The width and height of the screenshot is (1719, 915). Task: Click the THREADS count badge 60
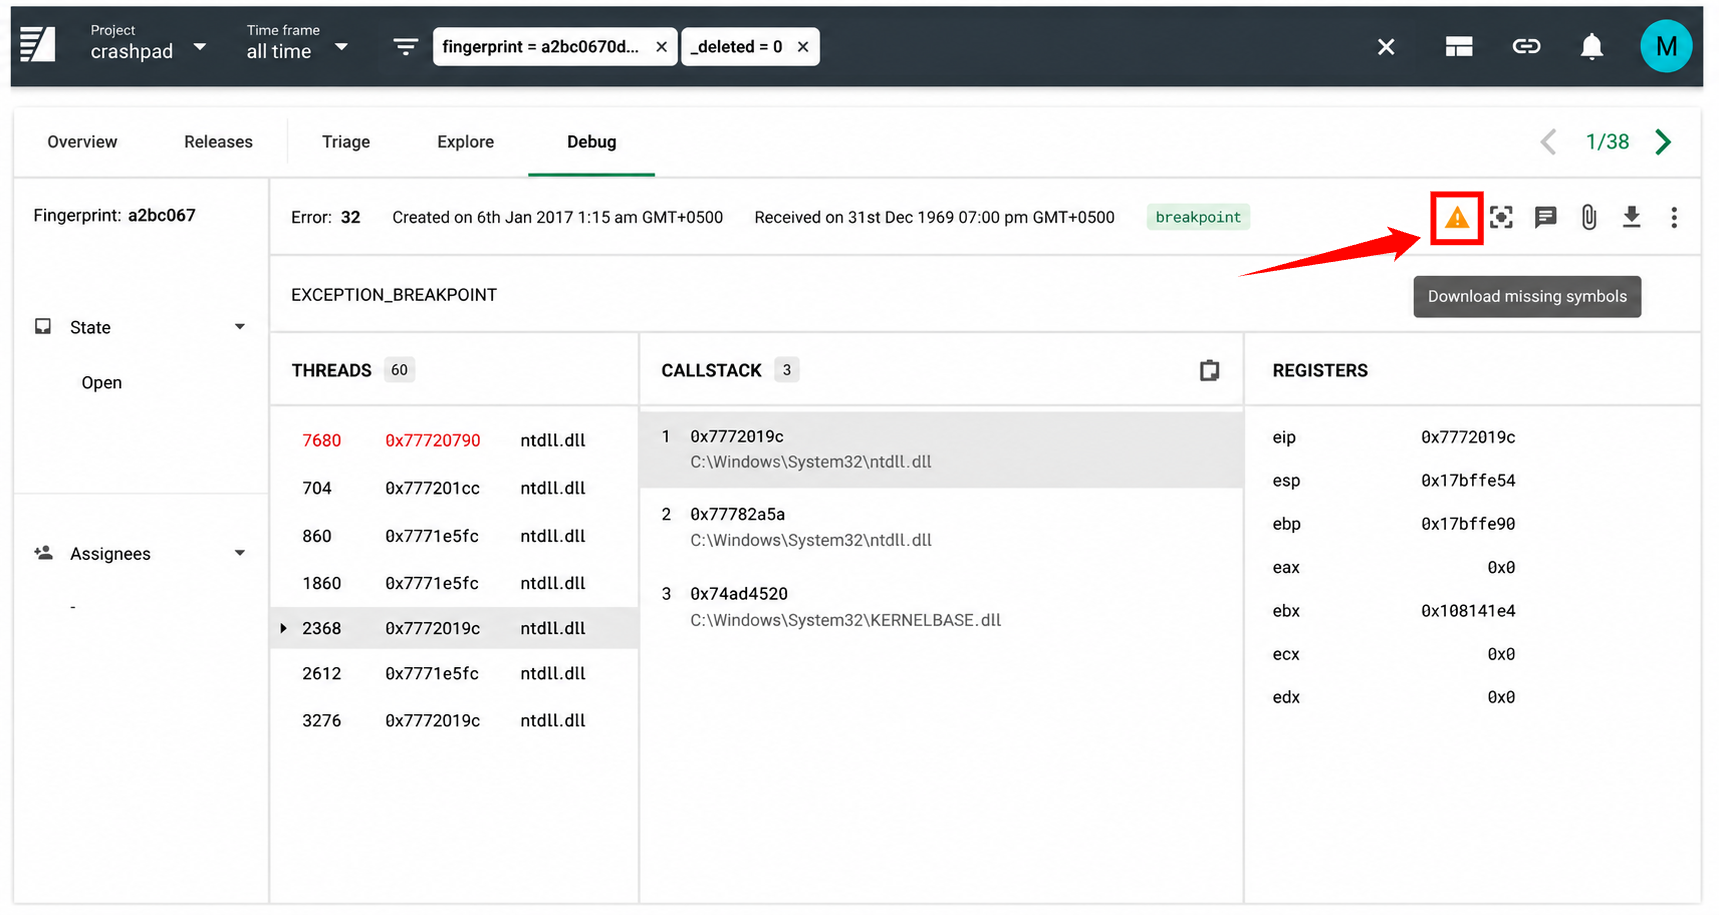point(399,370)
